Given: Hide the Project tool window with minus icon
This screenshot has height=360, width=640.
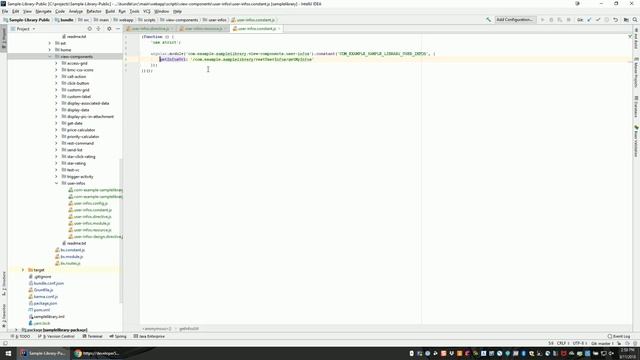Looking at the screenshot, I should (x=118, y=29).
